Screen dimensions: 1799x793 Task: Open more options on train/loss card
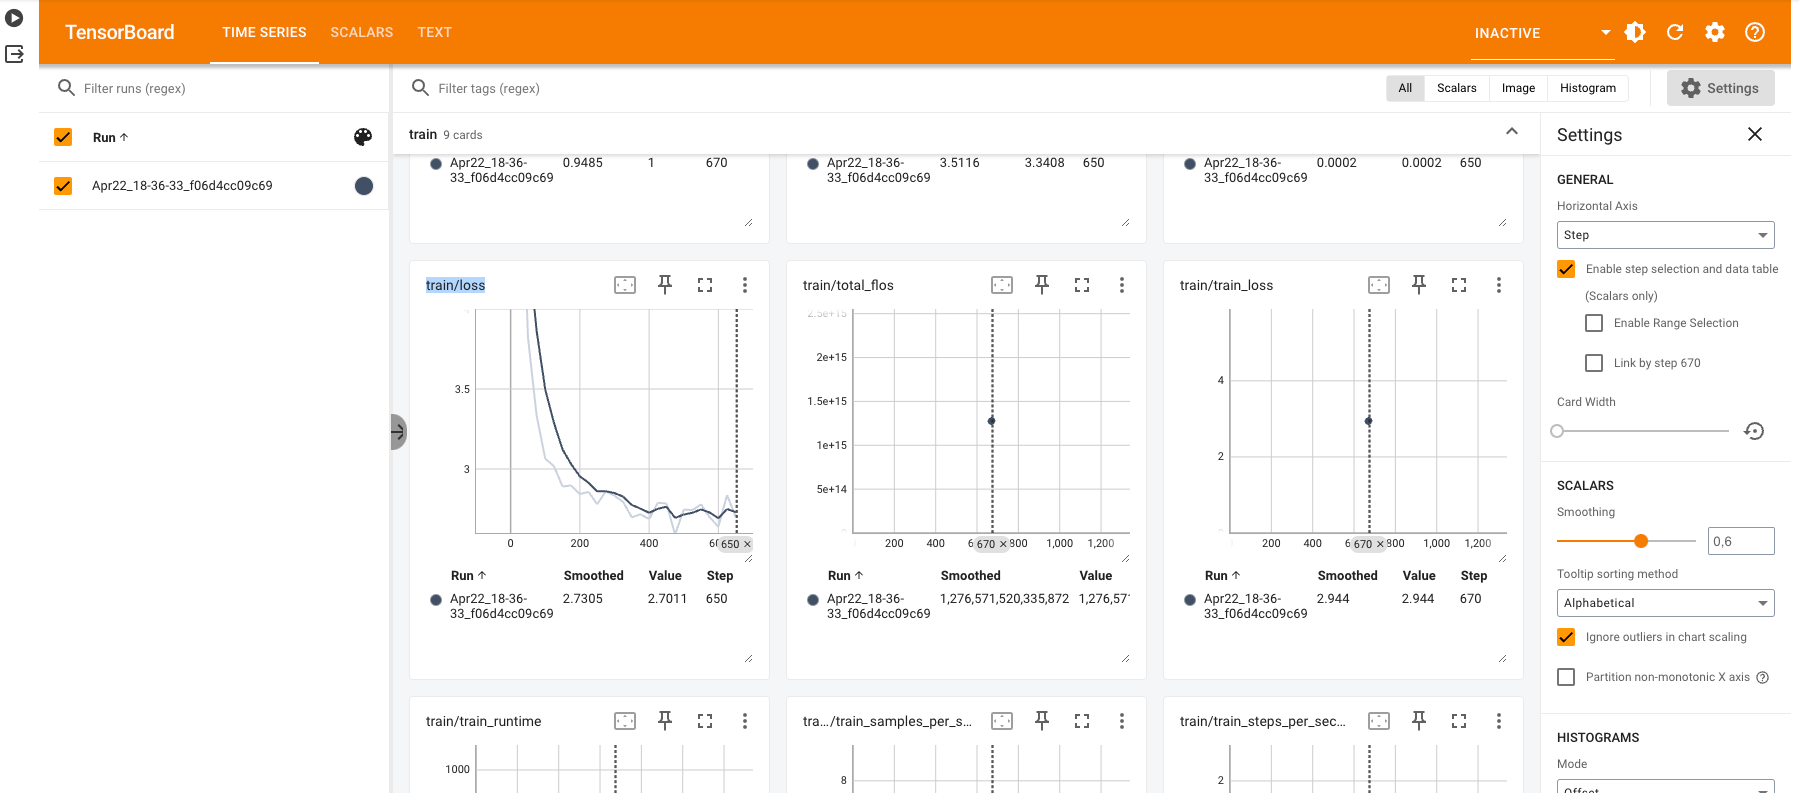coord(745,285)
